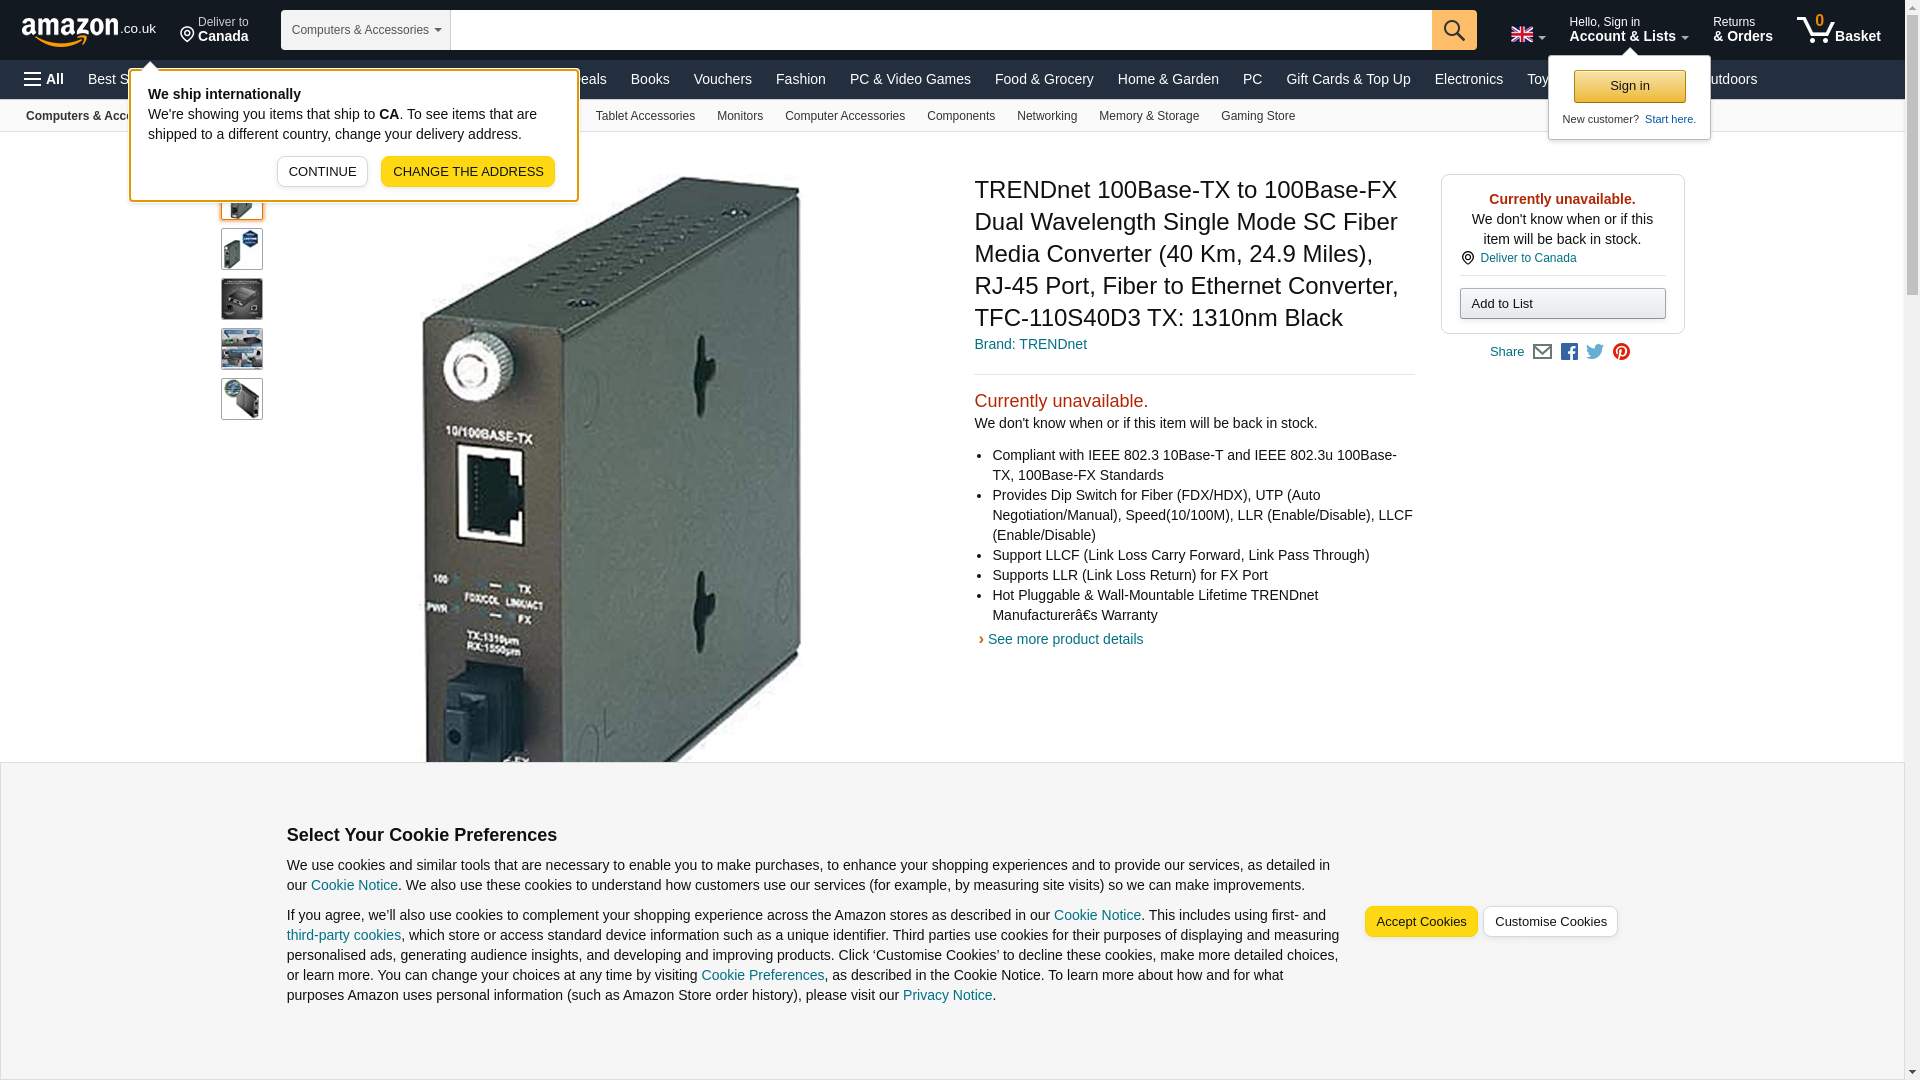Screen dimensions: 1920x1080
Task: Click CHANGE THE ADDRESS button
Action: [x=468, y=171]
